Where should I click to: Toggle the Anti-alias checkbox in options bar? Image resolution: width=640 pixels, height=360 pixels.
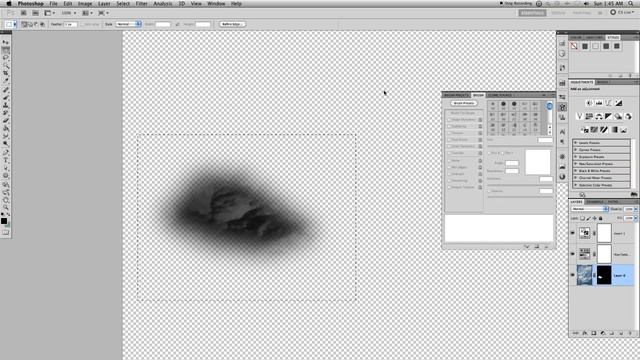pyautogui.click(x=82, y=24)
